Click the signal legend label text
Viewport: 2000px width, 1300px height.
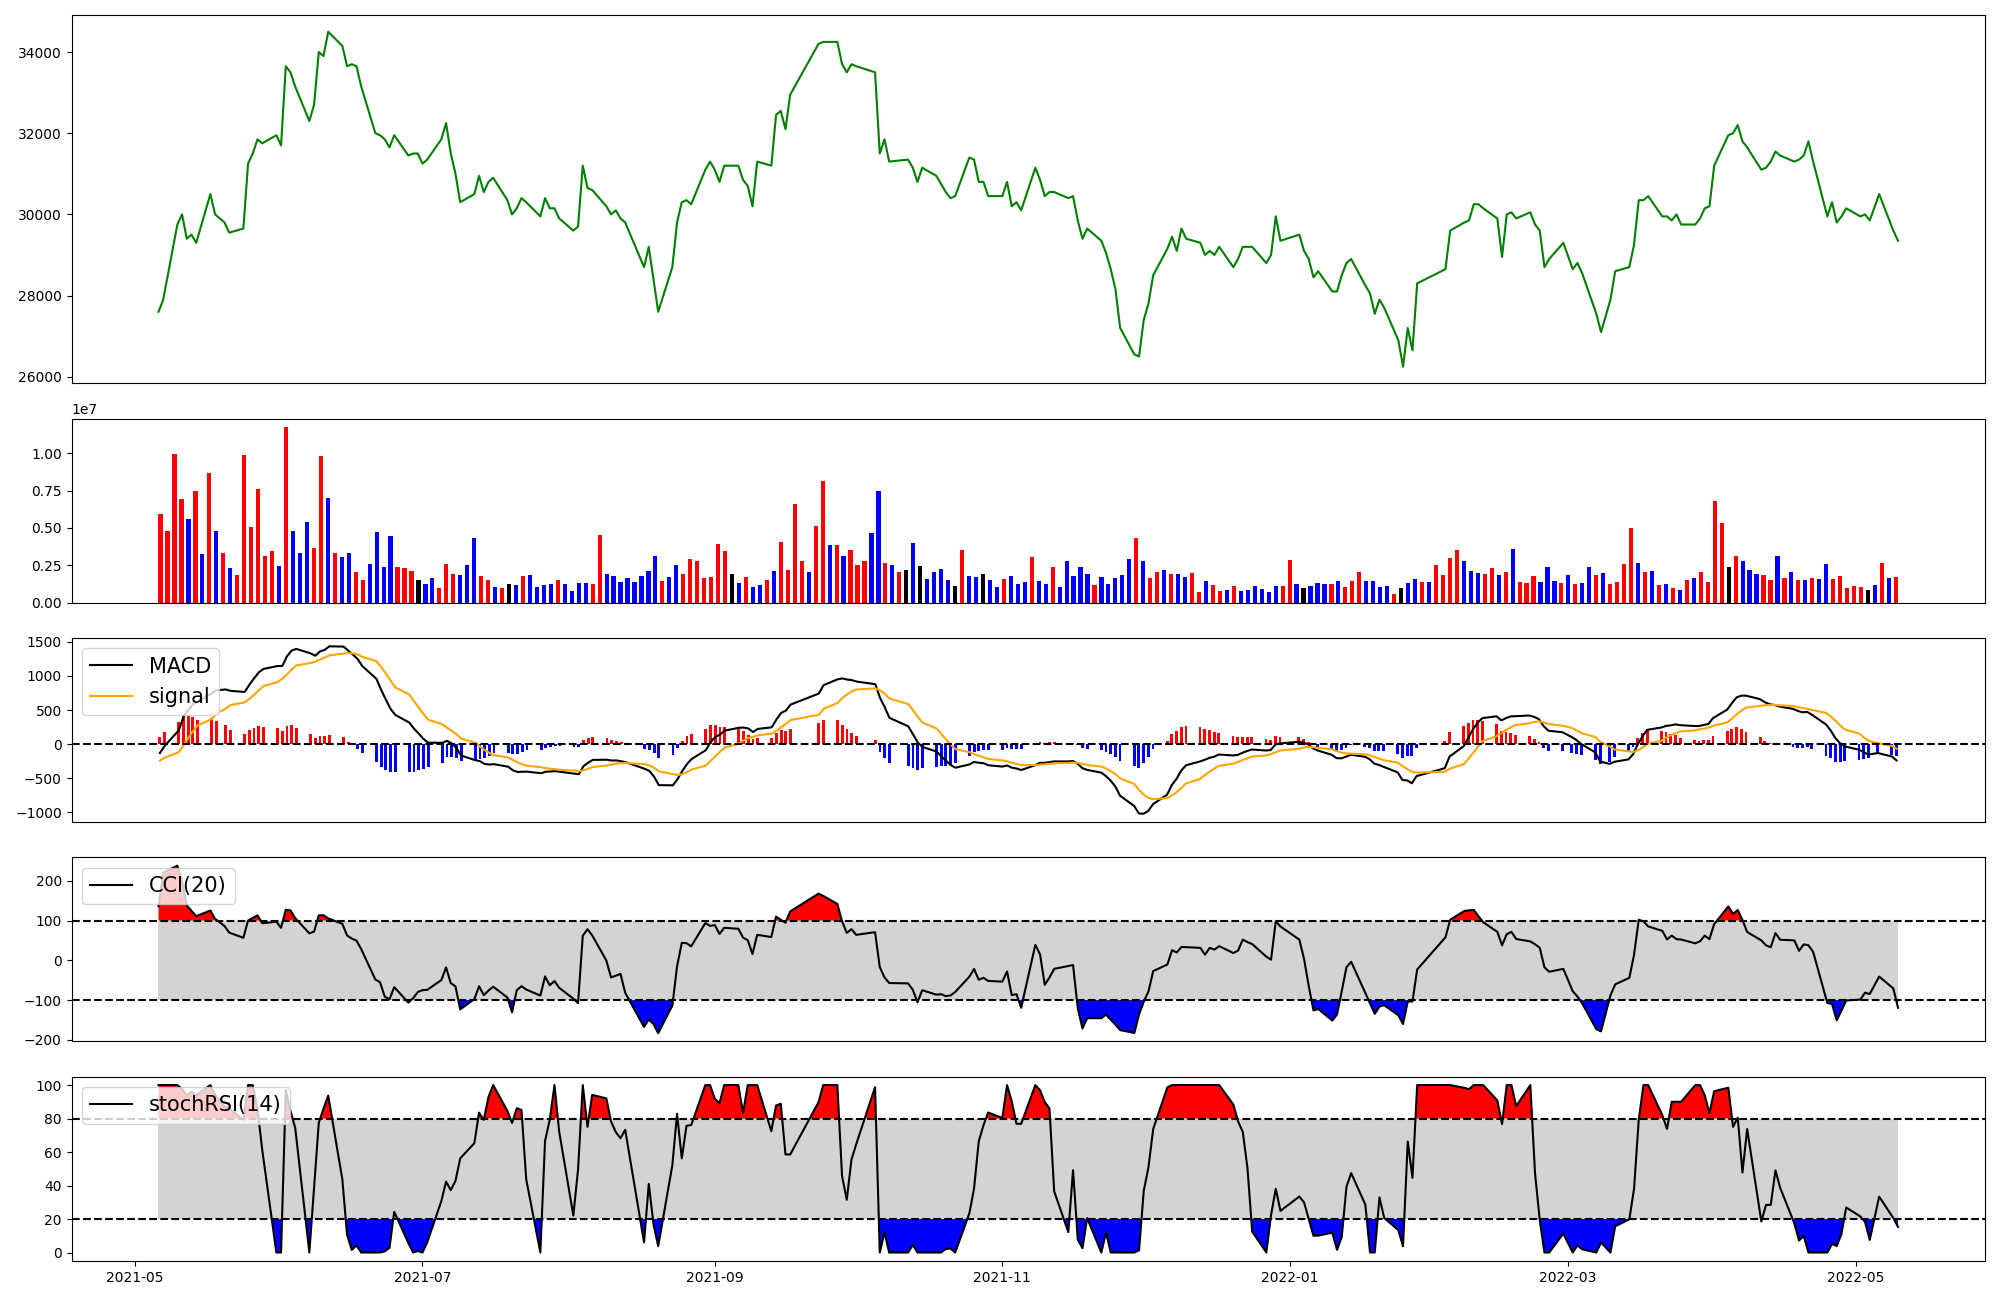click(179, 696)
